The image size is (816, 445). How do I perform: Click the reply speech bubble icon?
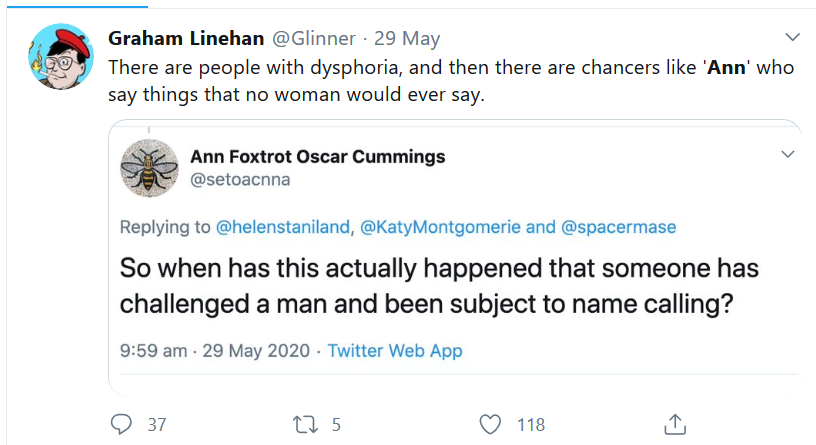pos(121,424)
